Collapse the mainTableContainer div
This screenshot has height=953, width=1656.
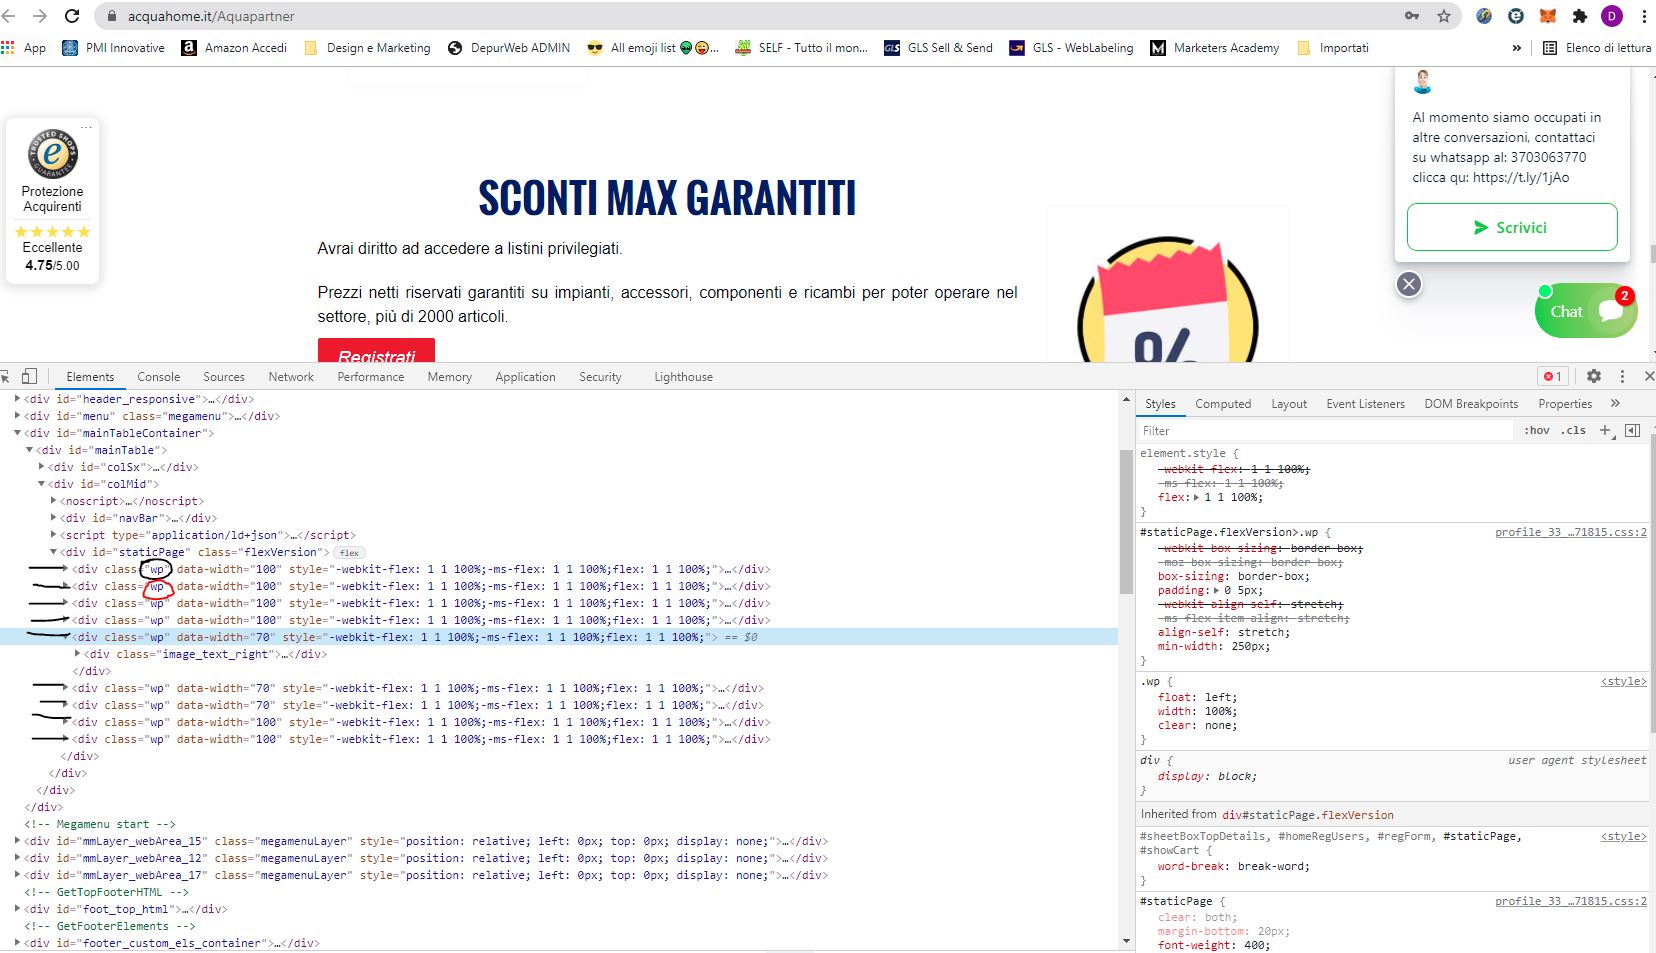(x=17, y=433)
